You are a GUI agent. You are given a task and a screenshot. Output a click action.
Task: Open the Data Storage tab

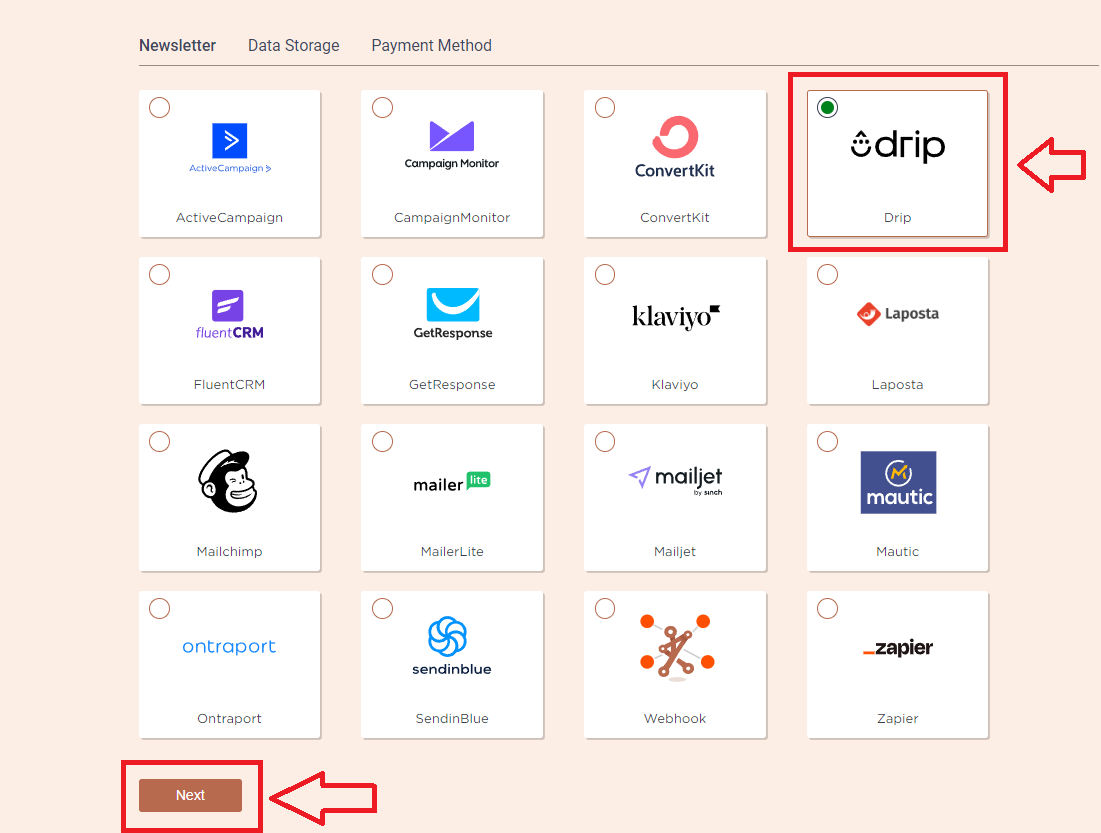coord(294,46)
